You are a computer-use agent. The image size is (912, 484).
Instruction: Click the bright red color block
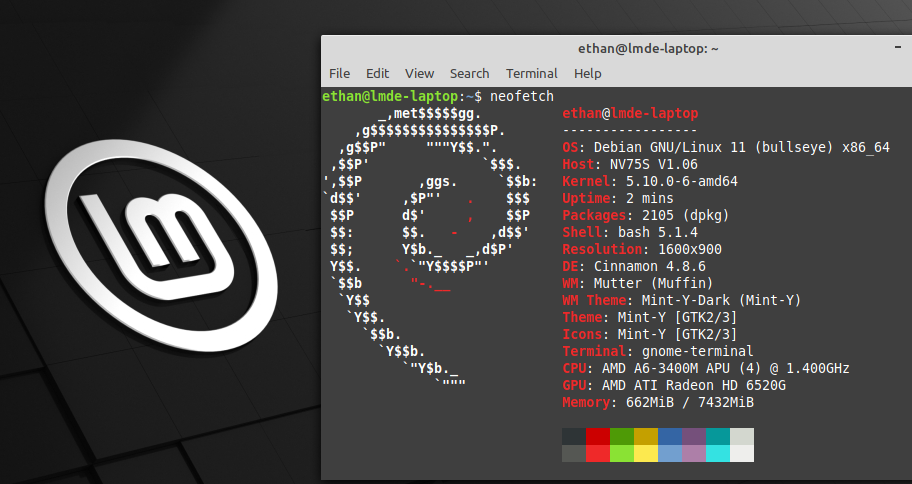point(598,454)
